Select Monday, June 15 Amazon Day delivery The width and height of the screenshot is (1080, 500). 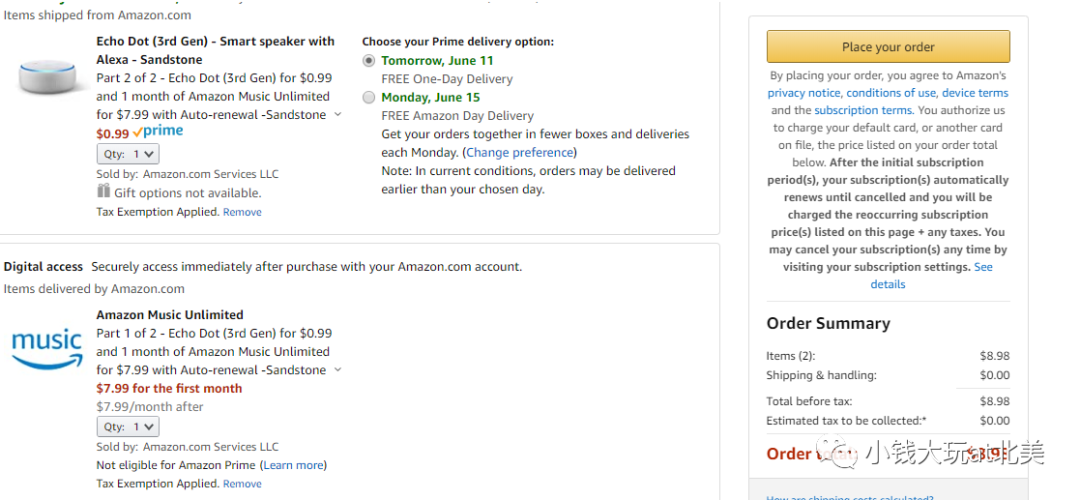click(369, 97)
